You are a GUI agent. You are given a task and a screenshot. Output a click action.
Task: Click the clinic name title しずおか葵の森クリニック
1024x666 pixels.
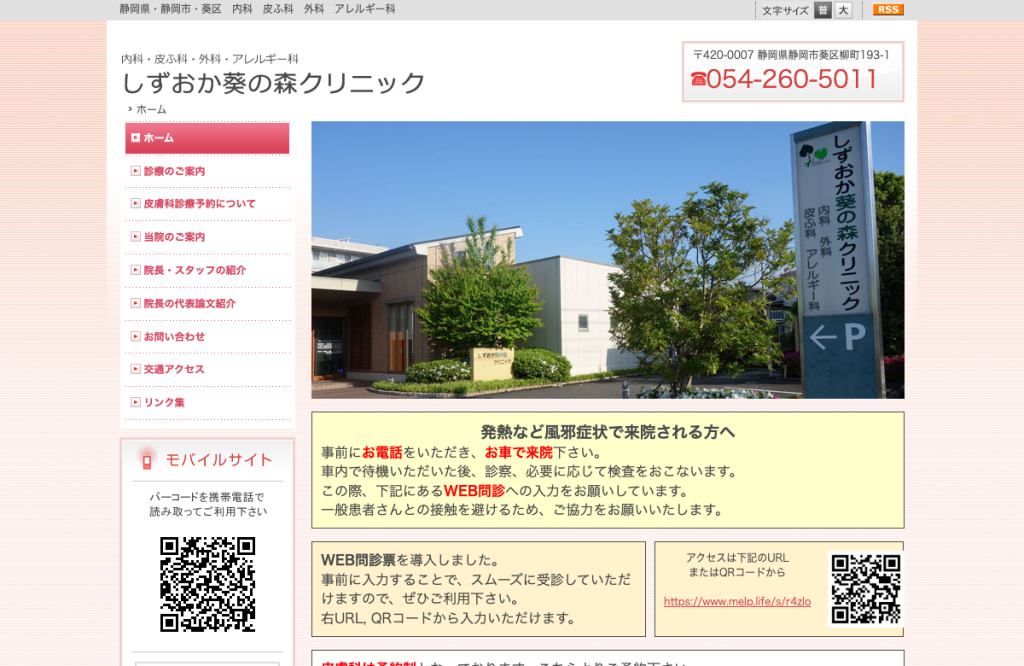(274, 83)
